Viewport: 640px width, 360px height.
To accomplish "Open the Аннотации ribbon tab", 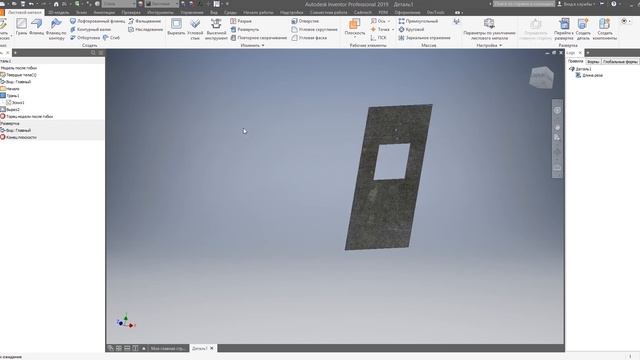I will click(x=104, y=12).
